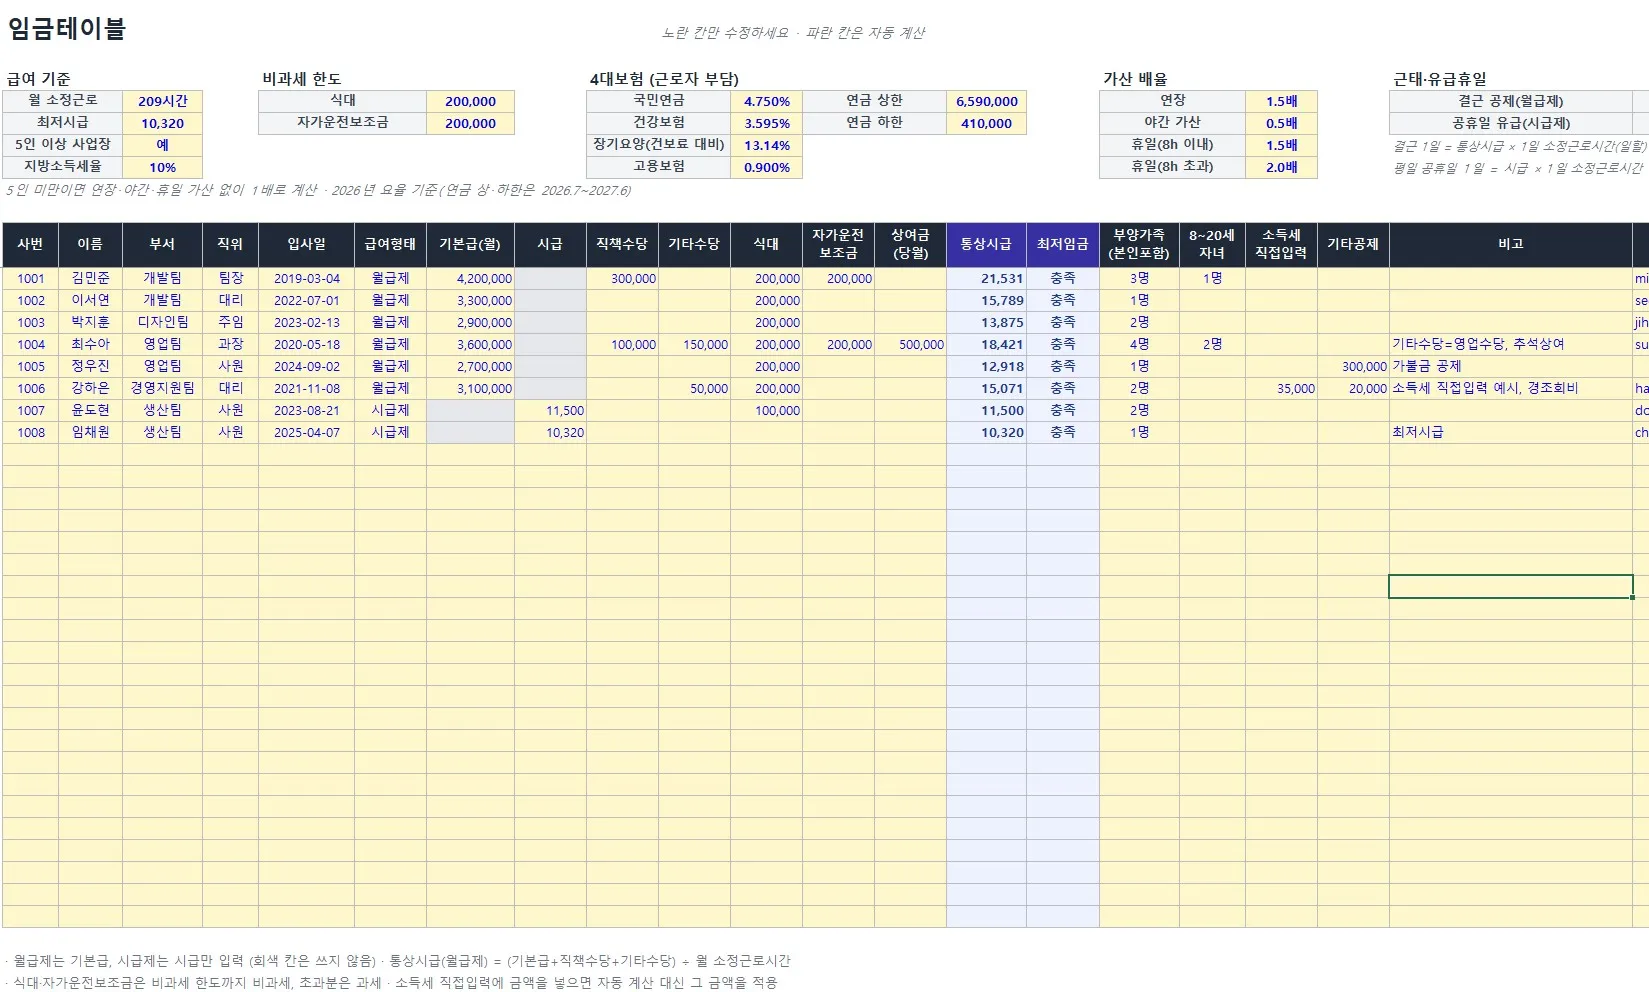Image resolution: width=1649 pixels, height=992 pixels.
Task: Click the minimum wage value 10,320
Action: click(x=162, y=123)
